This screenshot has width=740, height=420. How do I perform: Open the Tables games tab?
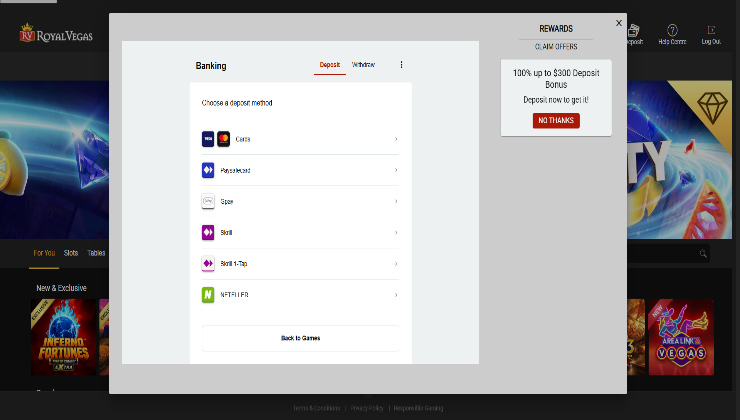click(x=96, y=253)
